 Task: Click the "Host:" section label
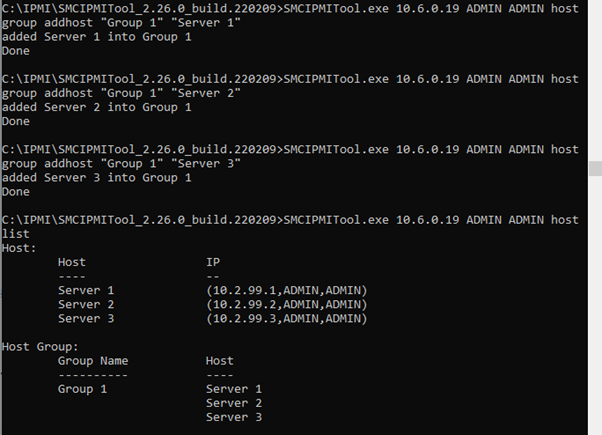19,247
